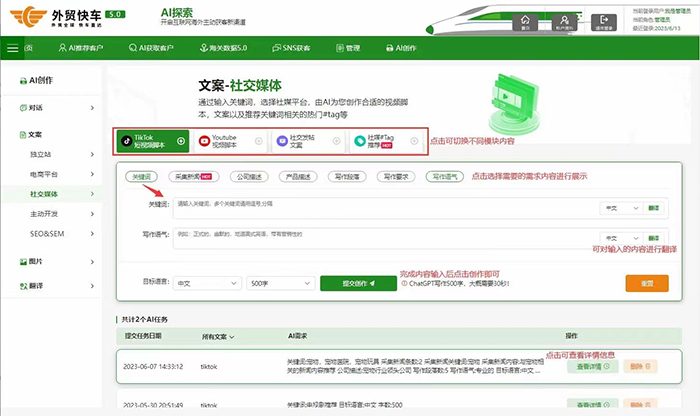Toggle the 写作语气 option tag

click(445, 176)
